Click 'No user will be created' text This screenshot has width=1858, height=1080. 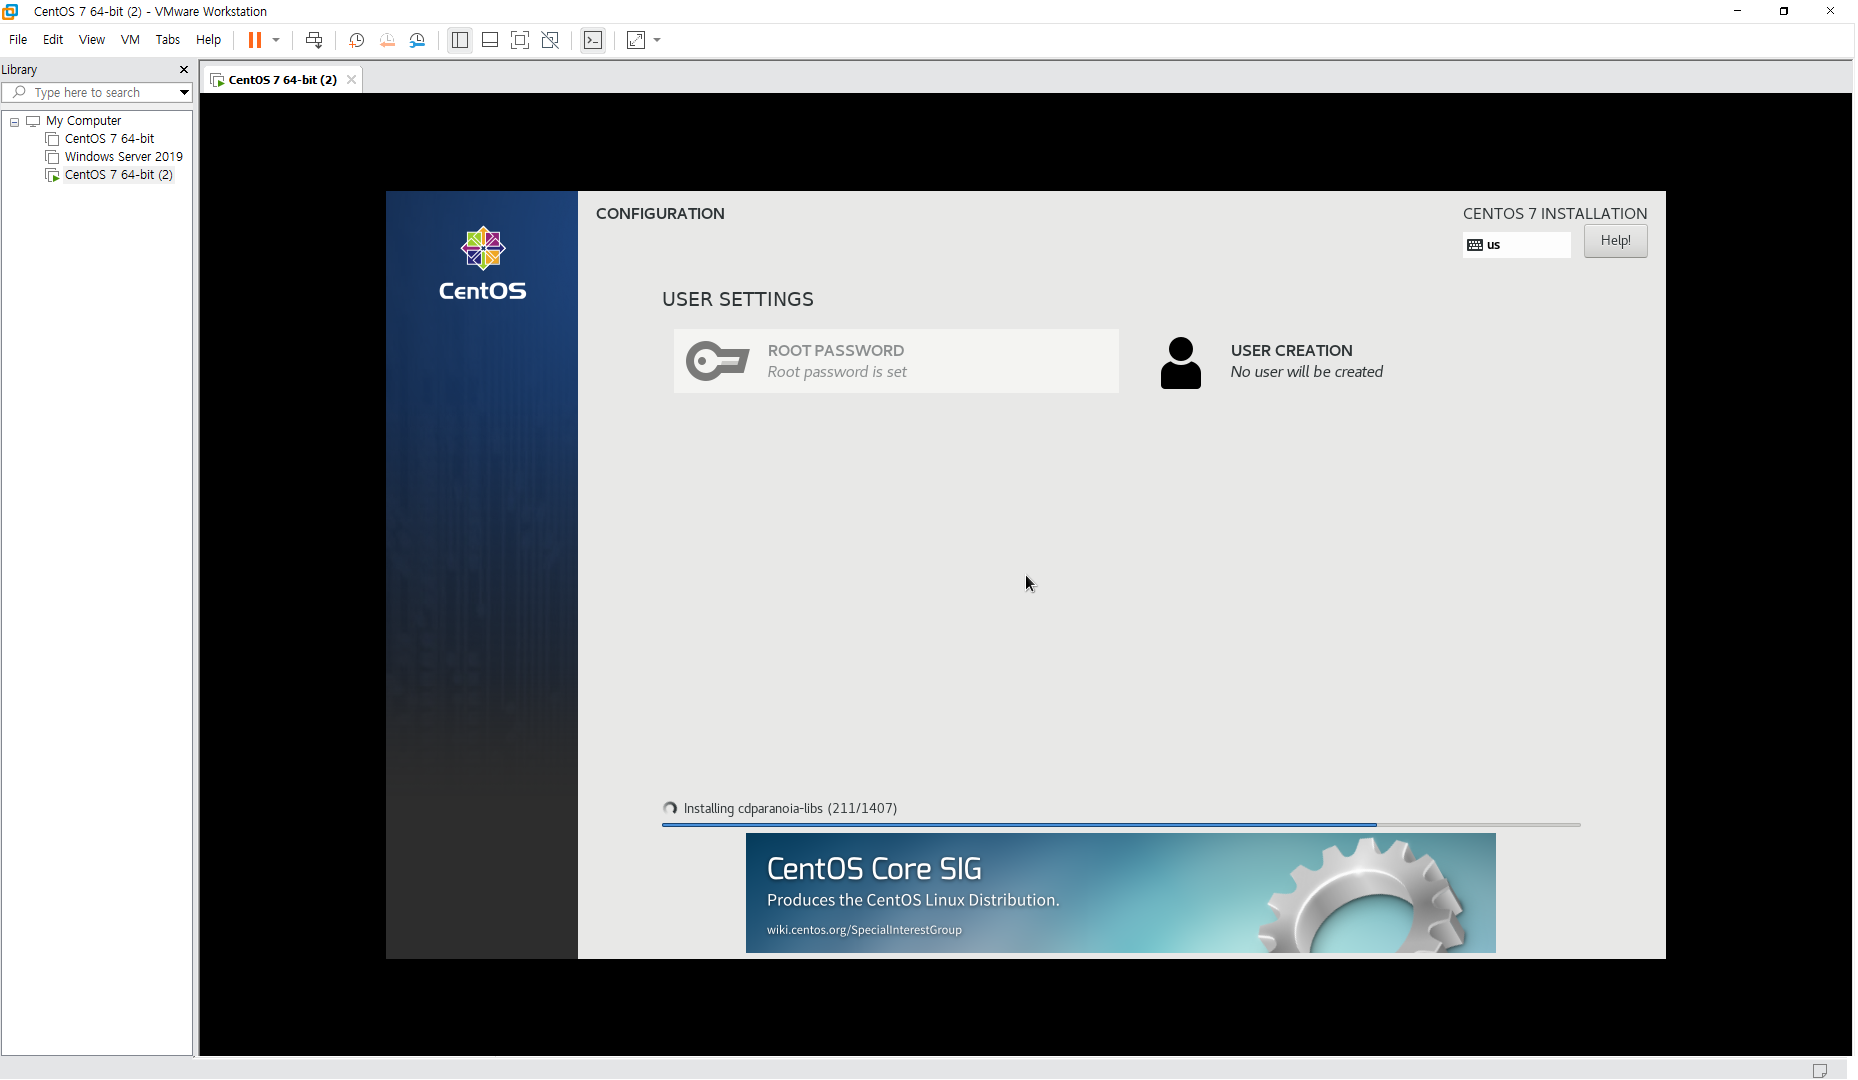coord(1306,372)
